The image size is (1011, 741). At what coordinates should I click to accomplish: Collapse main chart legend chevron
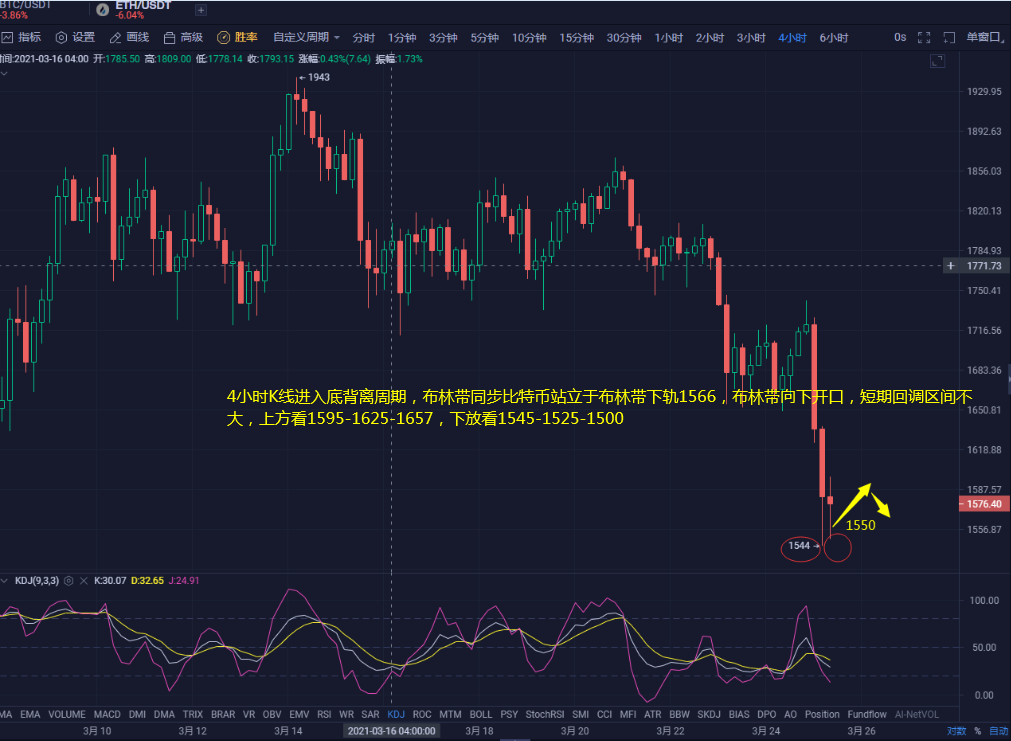click(x=4, y=74)
